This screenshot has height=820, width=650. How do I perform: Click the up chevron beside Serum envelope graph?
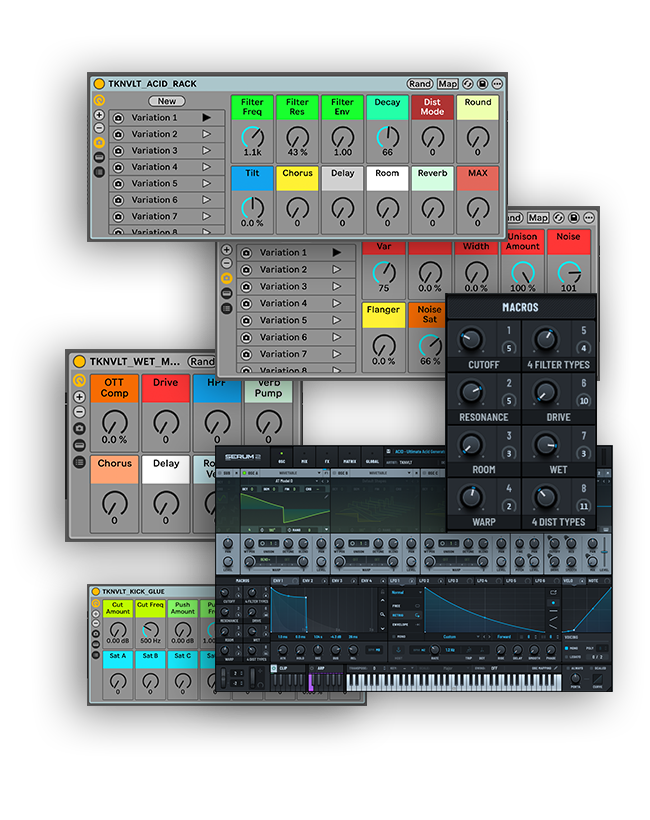coord(382,600)
